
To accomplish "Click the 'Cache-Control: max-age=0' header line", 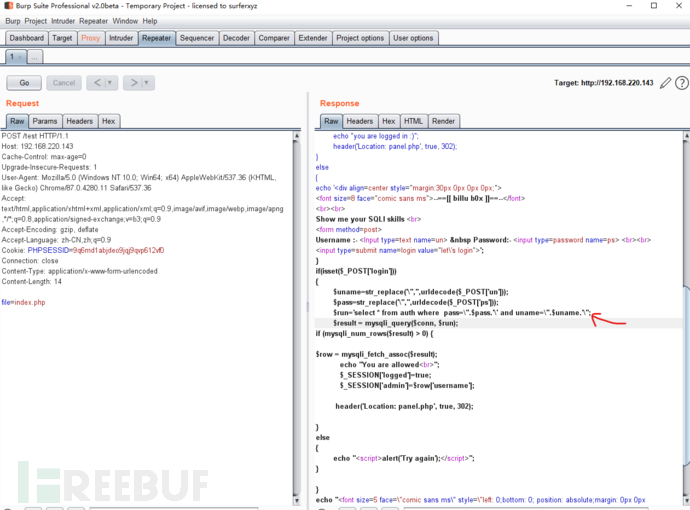I will coord(44,157).
